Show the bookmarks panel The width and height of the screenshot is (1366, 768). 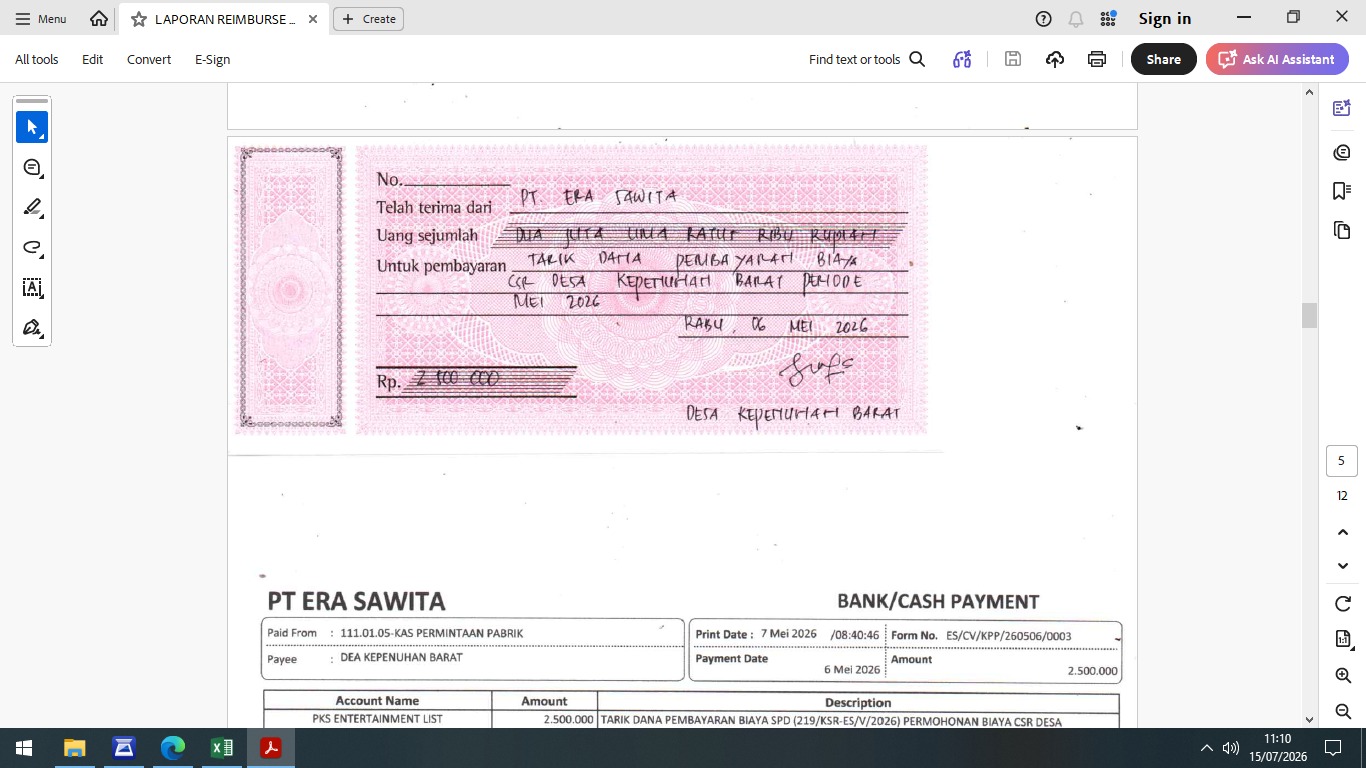pyautogui.click(x=1342, y=191)
